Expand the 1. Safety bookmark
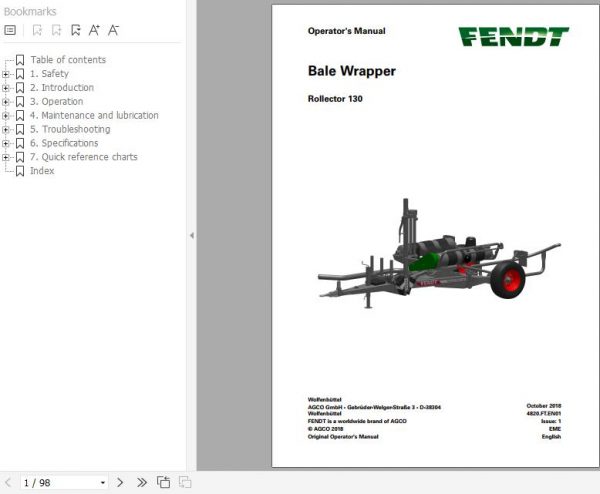 (x=6, y=74)
